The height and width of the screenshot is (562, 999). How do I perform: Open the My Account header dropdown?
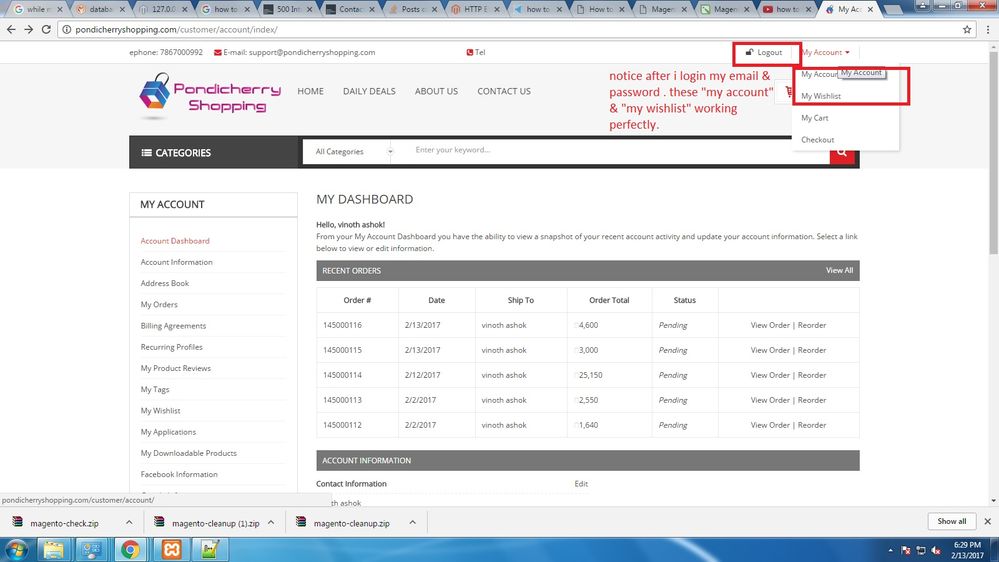[x=825, y=52]
